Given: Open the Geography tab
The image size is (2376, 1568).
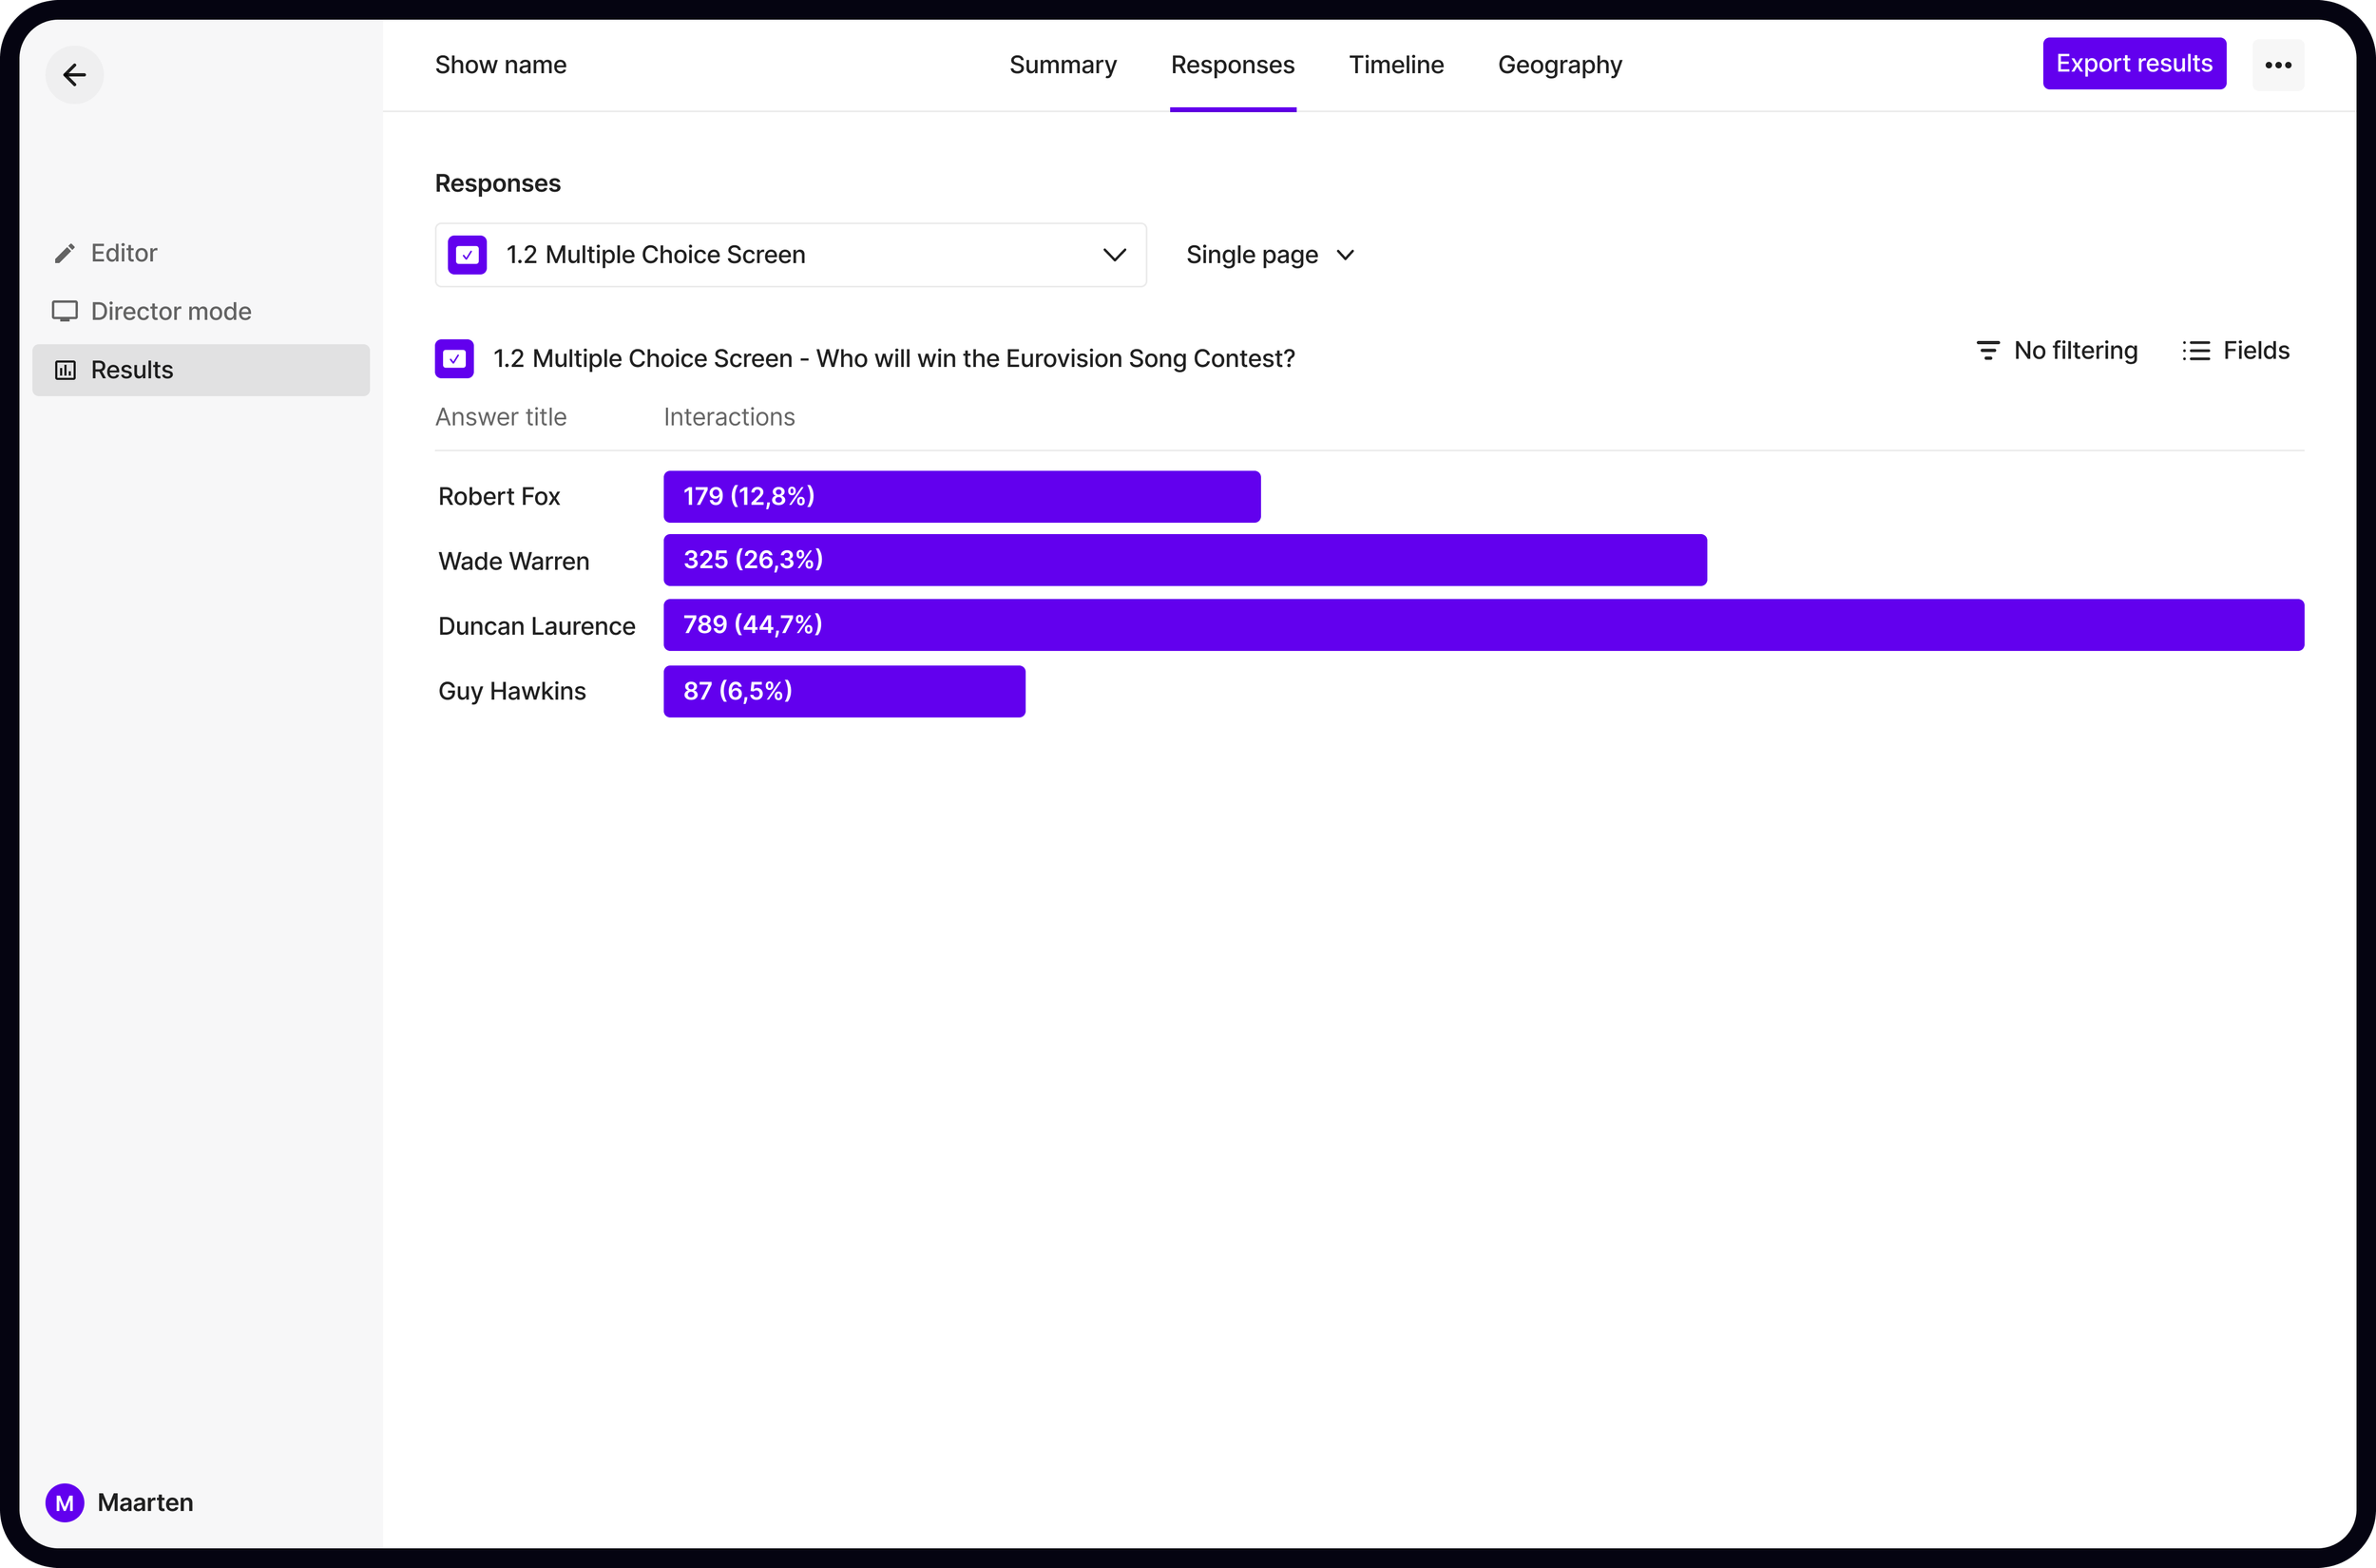Looking at the screenshot, I should pos(1559,65).
